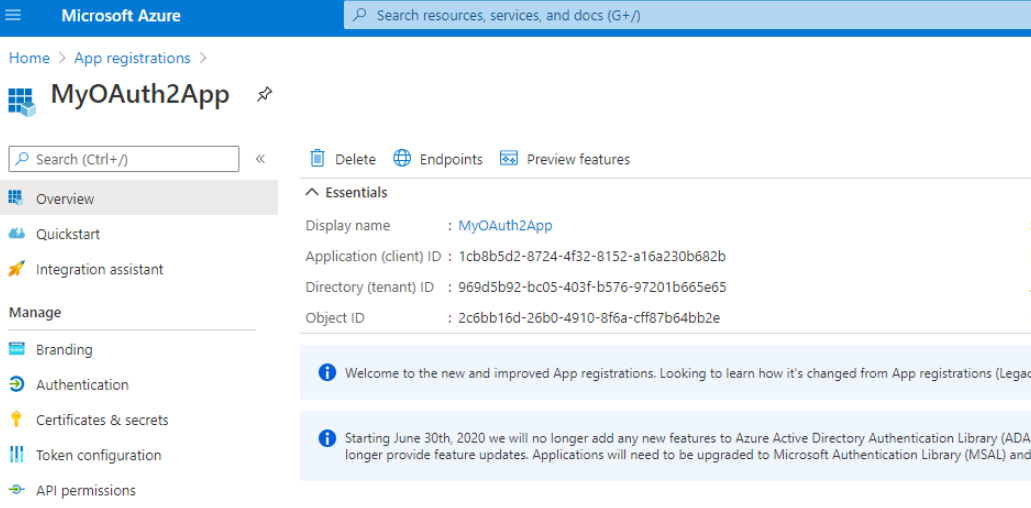This screenshot has width=1031, height=508.
Task: Click the Home breadcrumb link
Action: pos(29,58)
